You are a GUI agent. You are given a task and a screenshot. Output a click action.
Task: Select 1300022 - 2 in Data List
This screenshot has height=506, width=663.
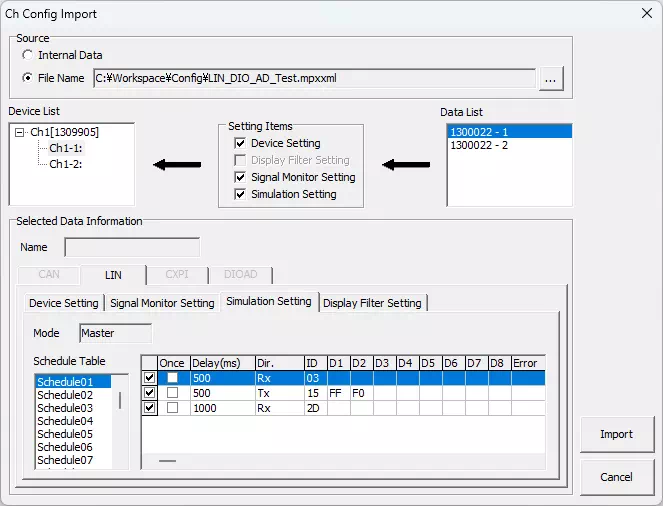click(510, 145)
